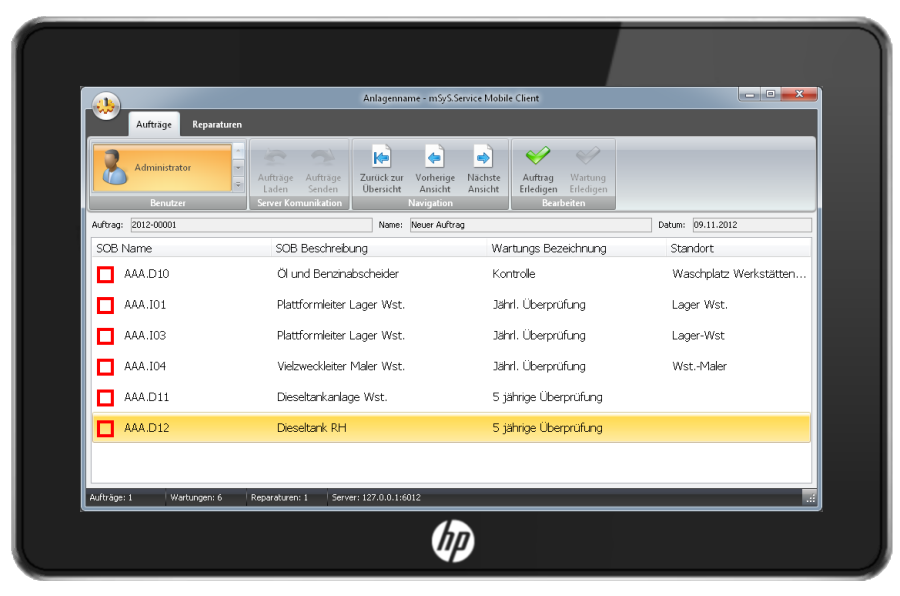The height and width of the screenshot is (596, 900).
Task: Click the round application menu orb
Action: pyautogui.click(x=105, y=105)
